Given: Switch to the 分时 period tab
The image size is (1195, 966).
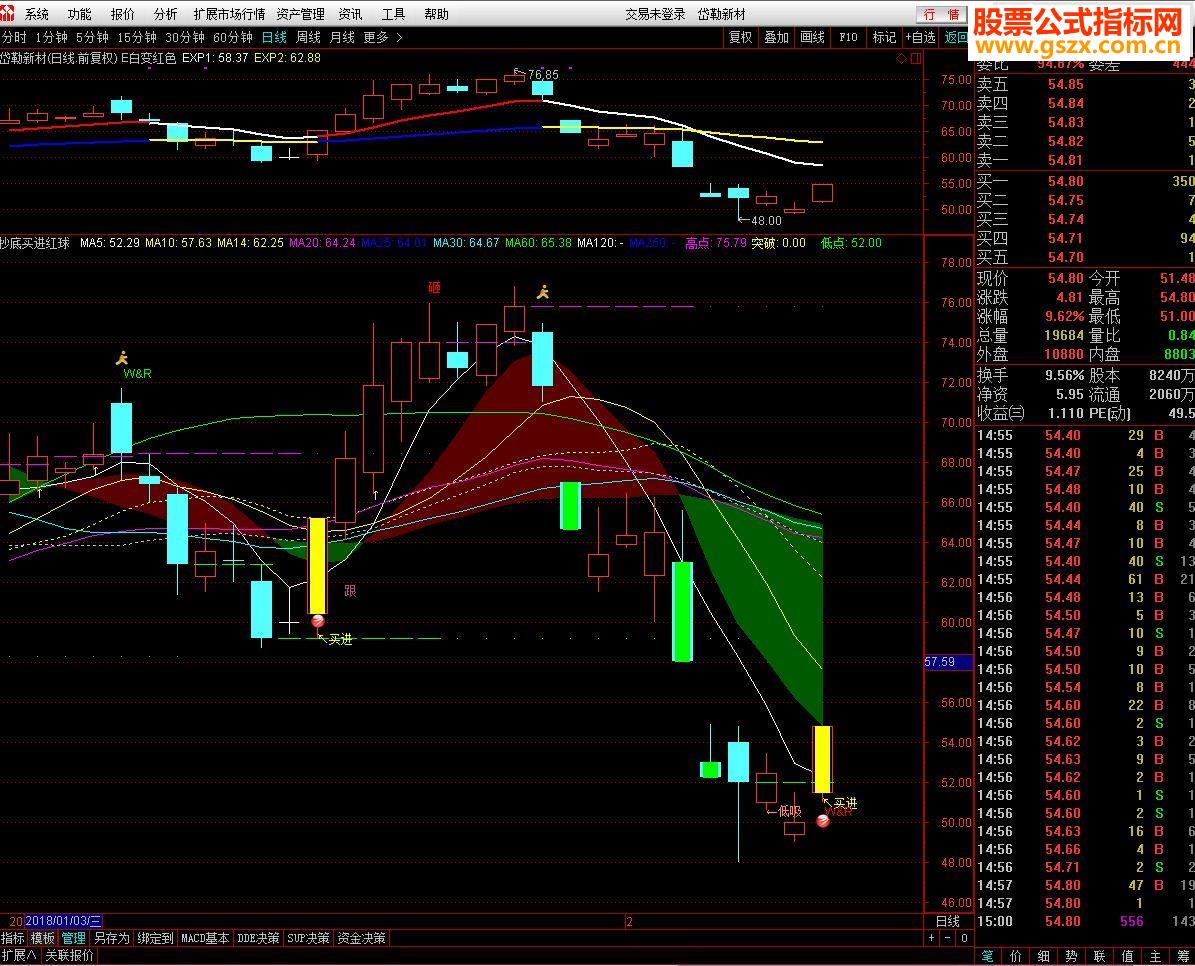Looking at the screenshot, I should tap(14, 37).
